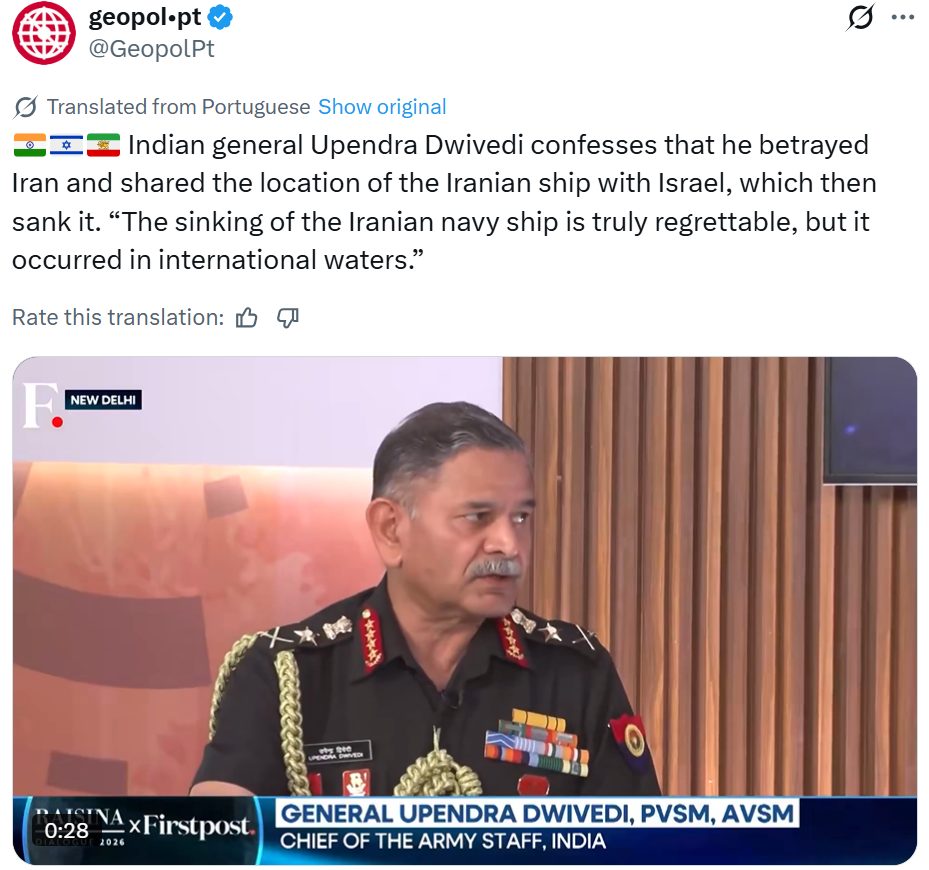Click the Iran flag emoji

[x=103, y=145]
